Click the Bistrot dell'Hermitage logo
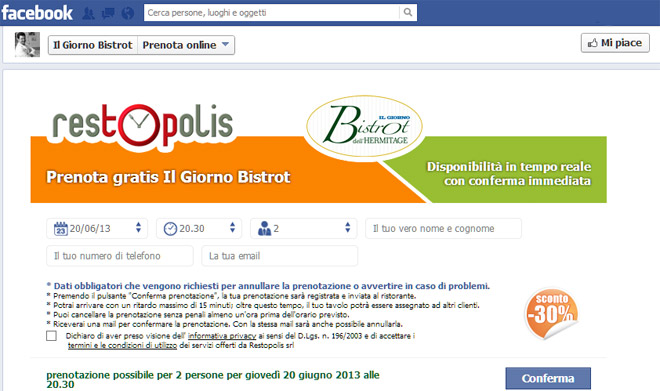The image size is (660, 391). tap(365, 126)
